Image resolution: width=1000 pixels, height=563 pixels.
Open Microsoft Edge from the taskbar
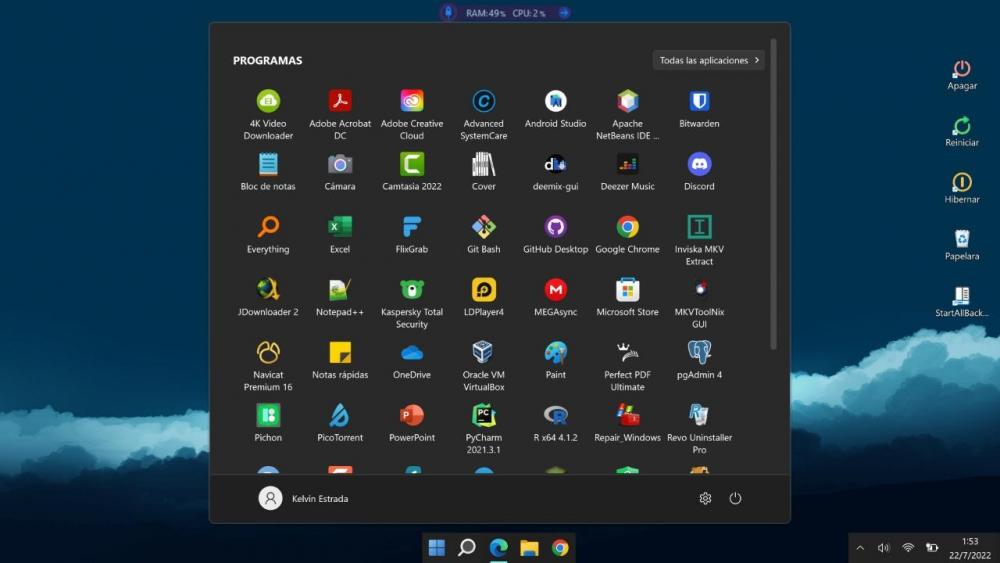(x=498, y=547)
